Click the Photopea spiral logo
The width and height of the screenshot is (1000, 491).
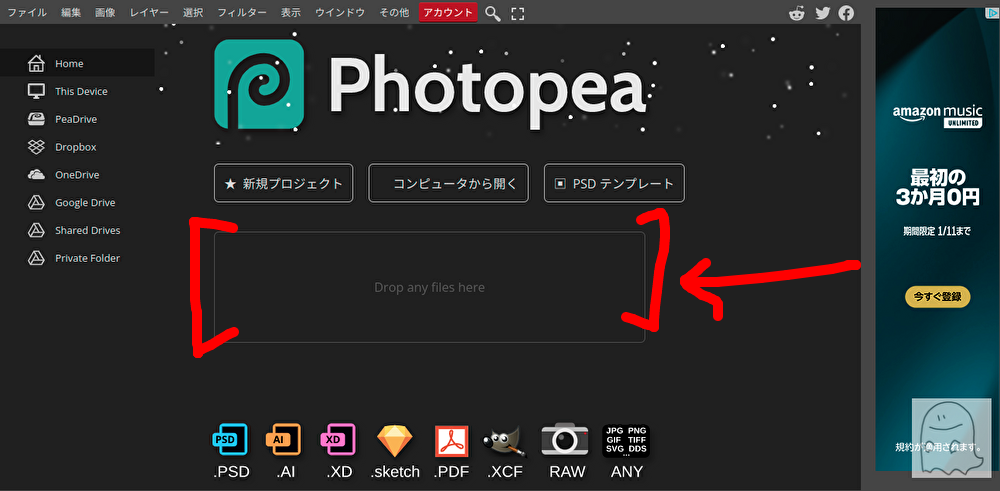point(259,84)
